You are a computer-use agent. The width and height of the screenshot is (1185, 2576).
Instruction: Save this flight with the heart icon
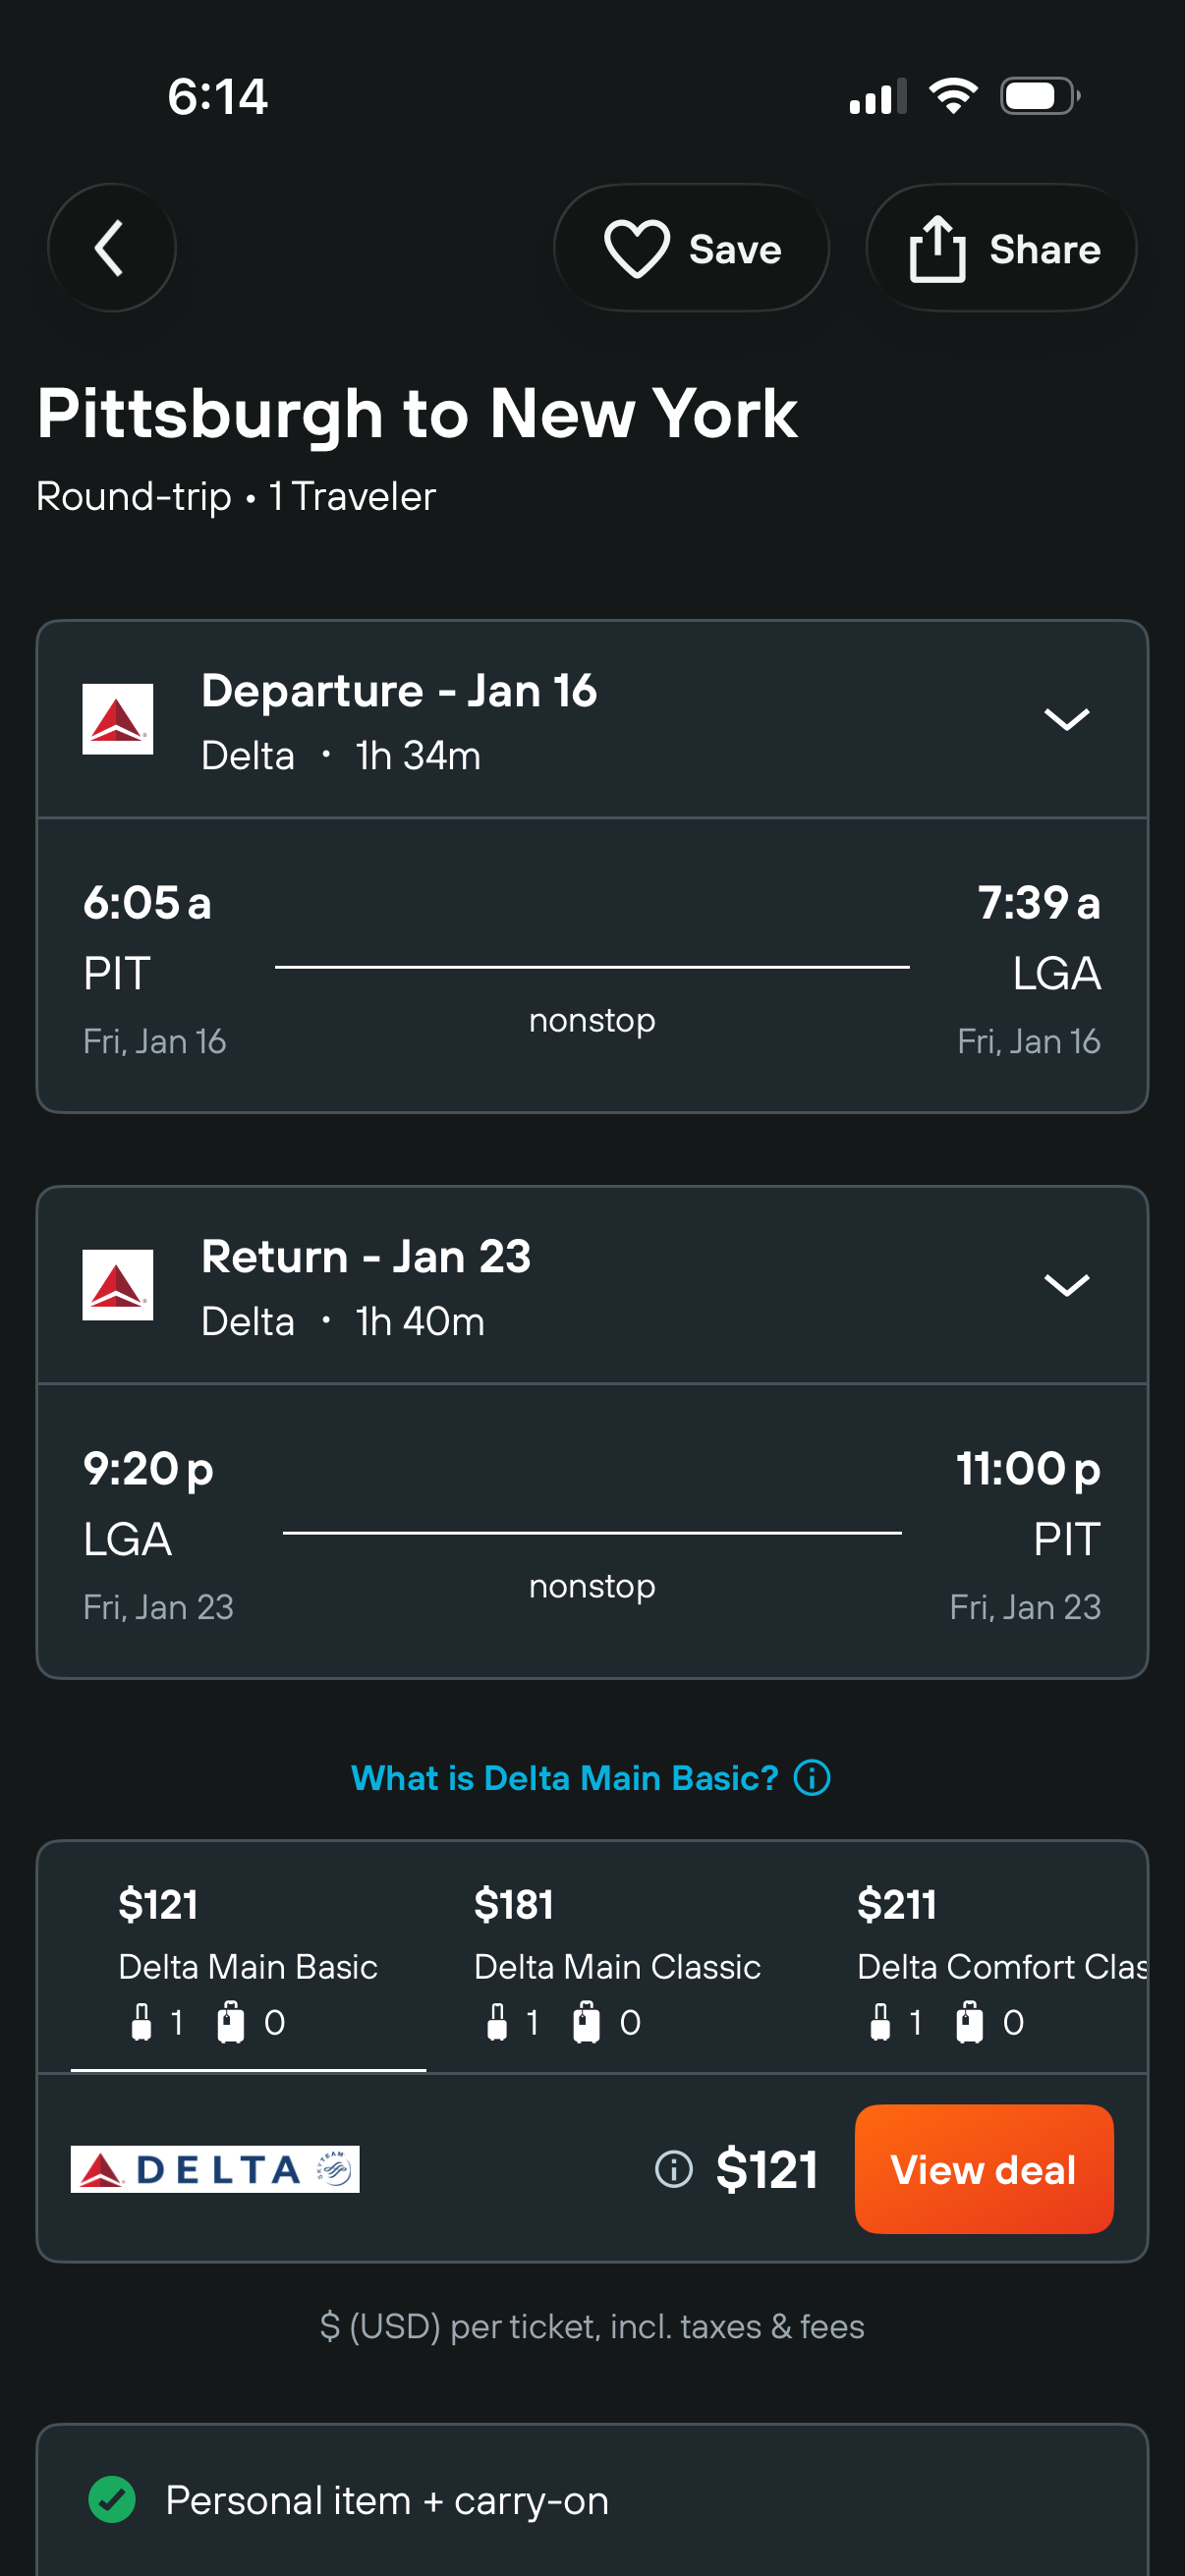click(636, 248)
